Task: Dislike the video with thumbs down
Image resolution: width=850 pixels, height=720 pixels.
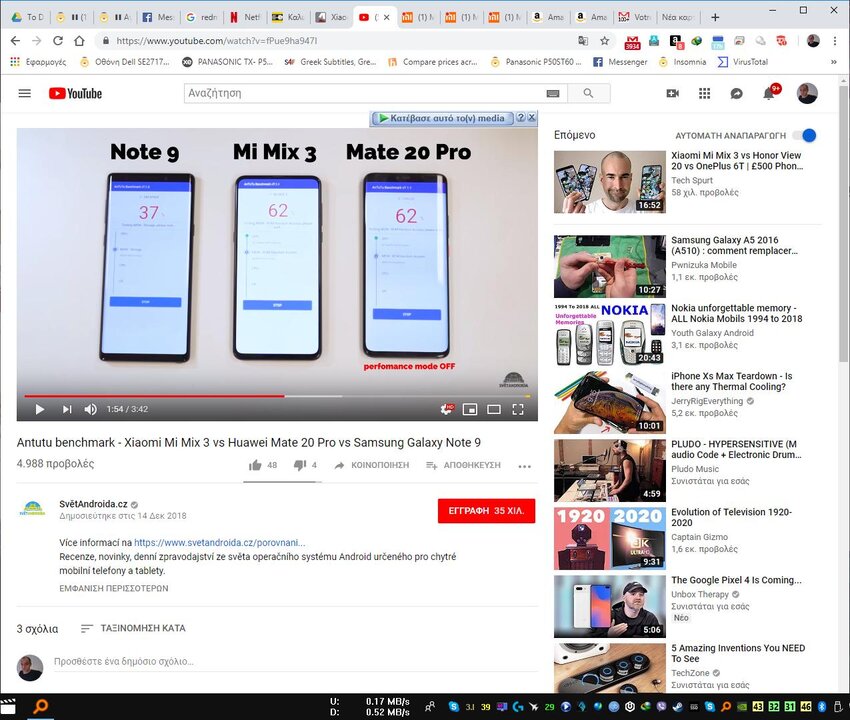Action: point(300,465)
